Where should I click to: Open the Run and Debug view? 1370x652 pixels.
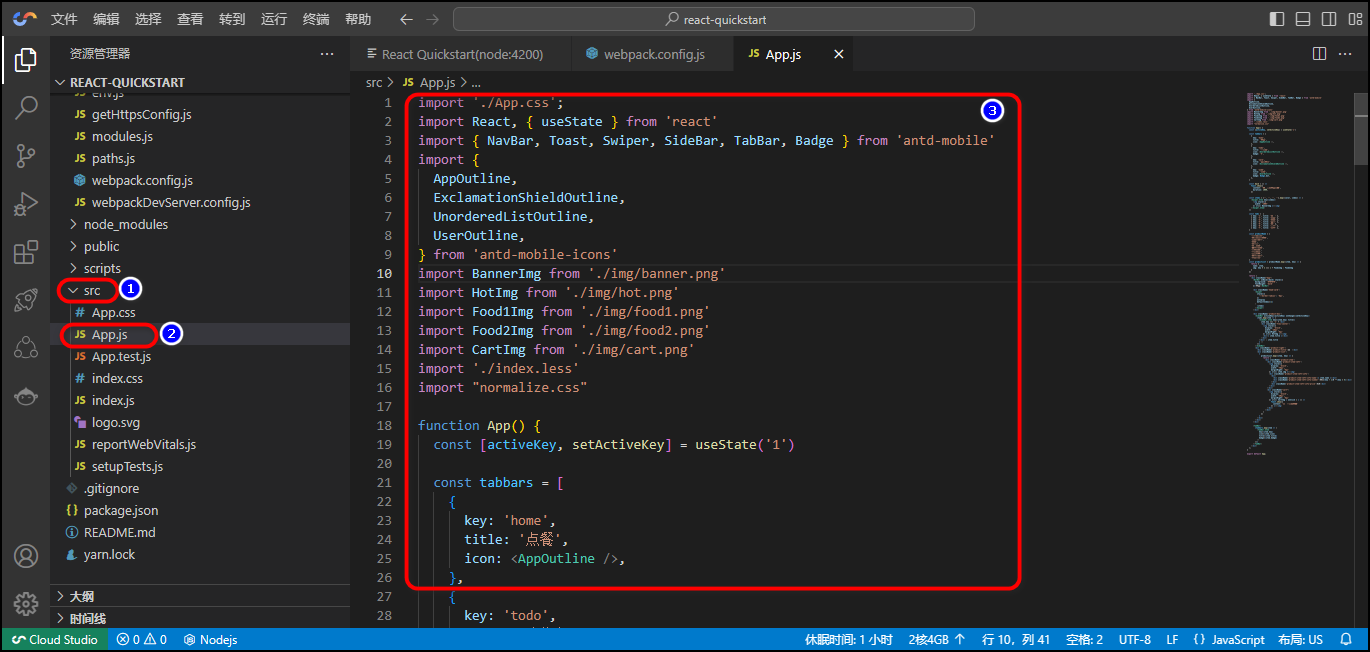[26, 205]
